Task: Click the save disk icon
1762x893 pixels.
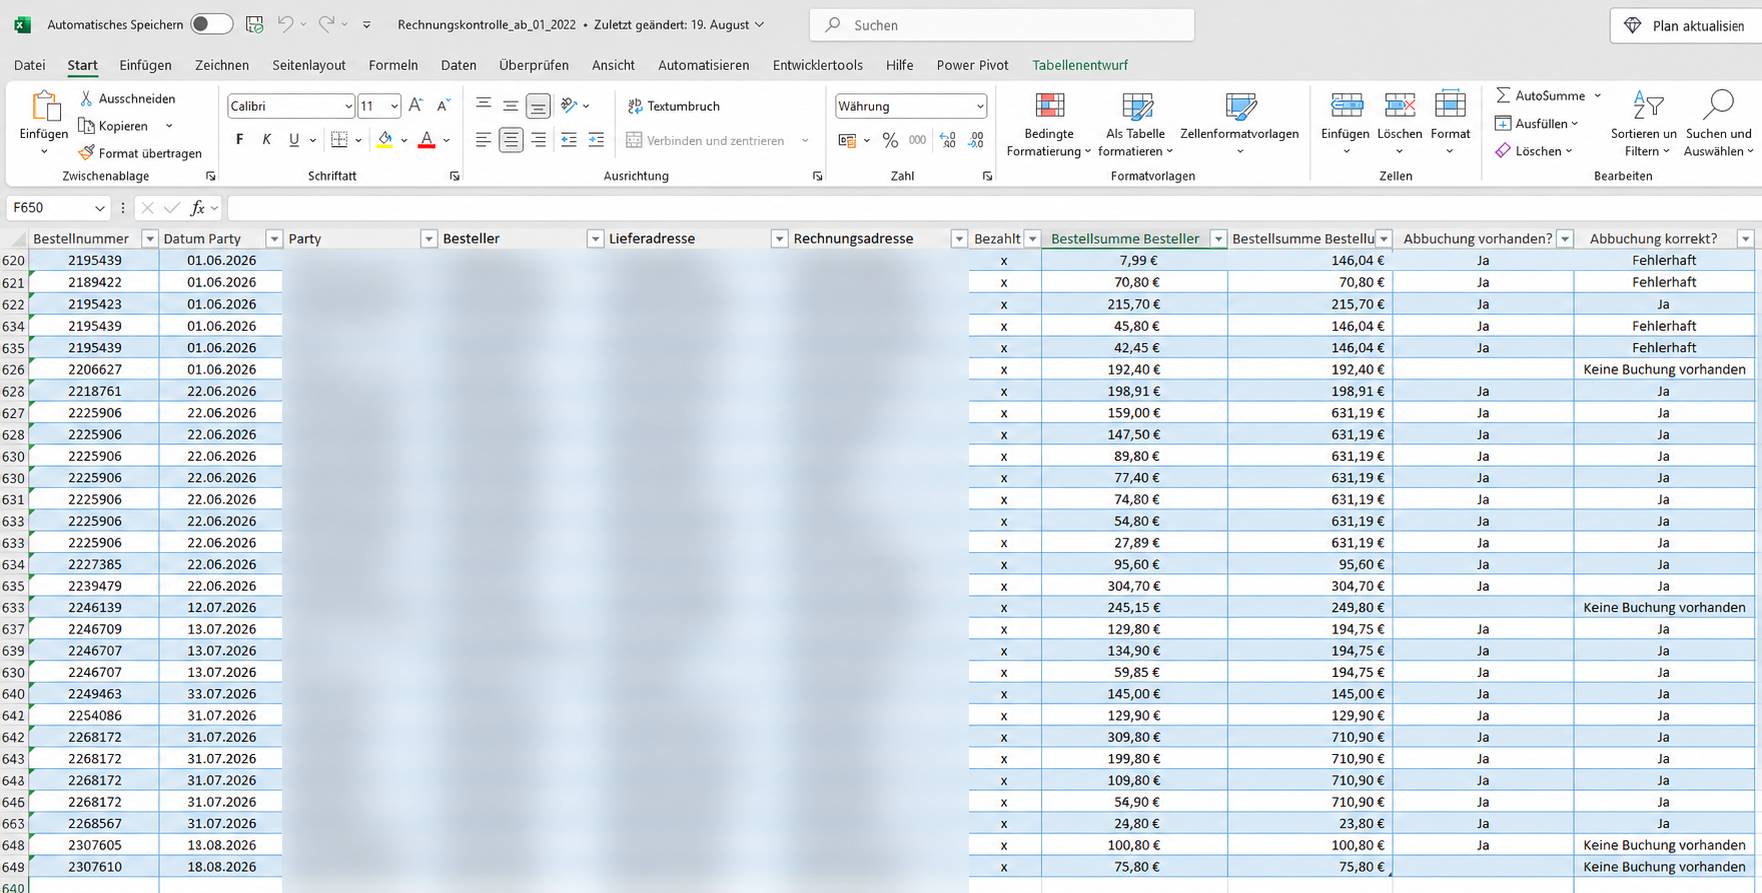Action: tap(255, 24)
